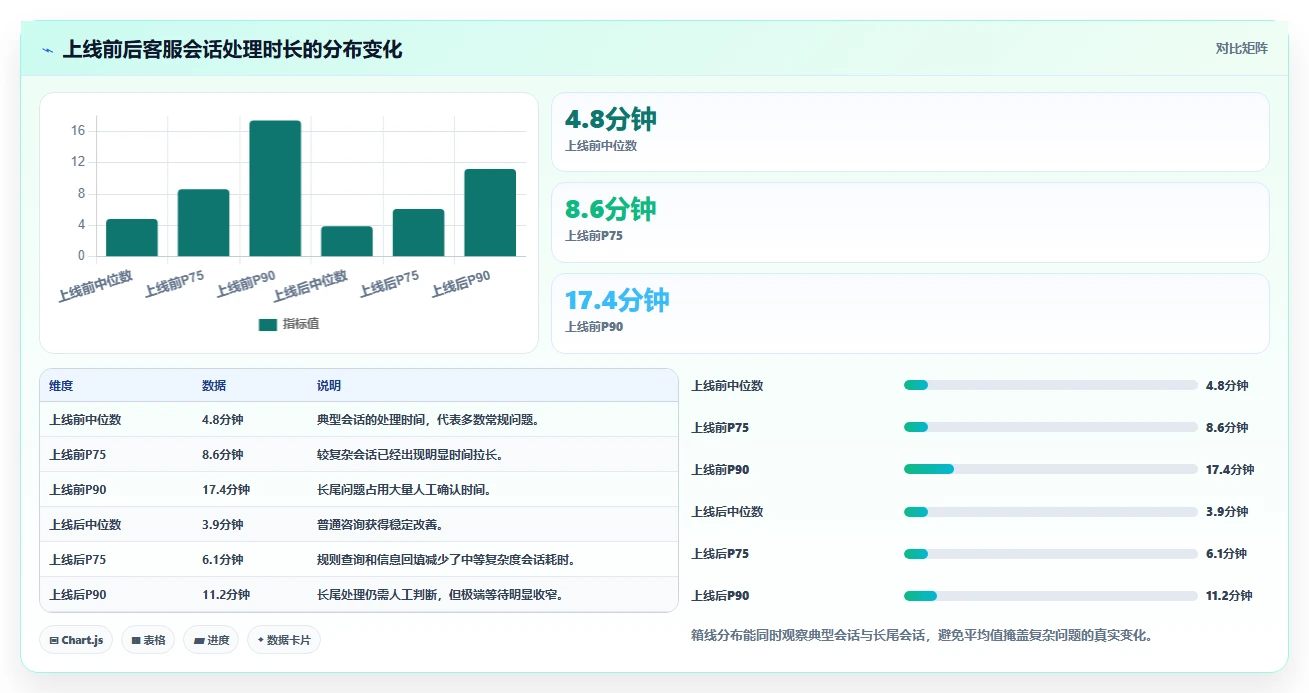Click the dashboard title 上线前后客服会话处理时长的分布变化

tap(232, 50)
